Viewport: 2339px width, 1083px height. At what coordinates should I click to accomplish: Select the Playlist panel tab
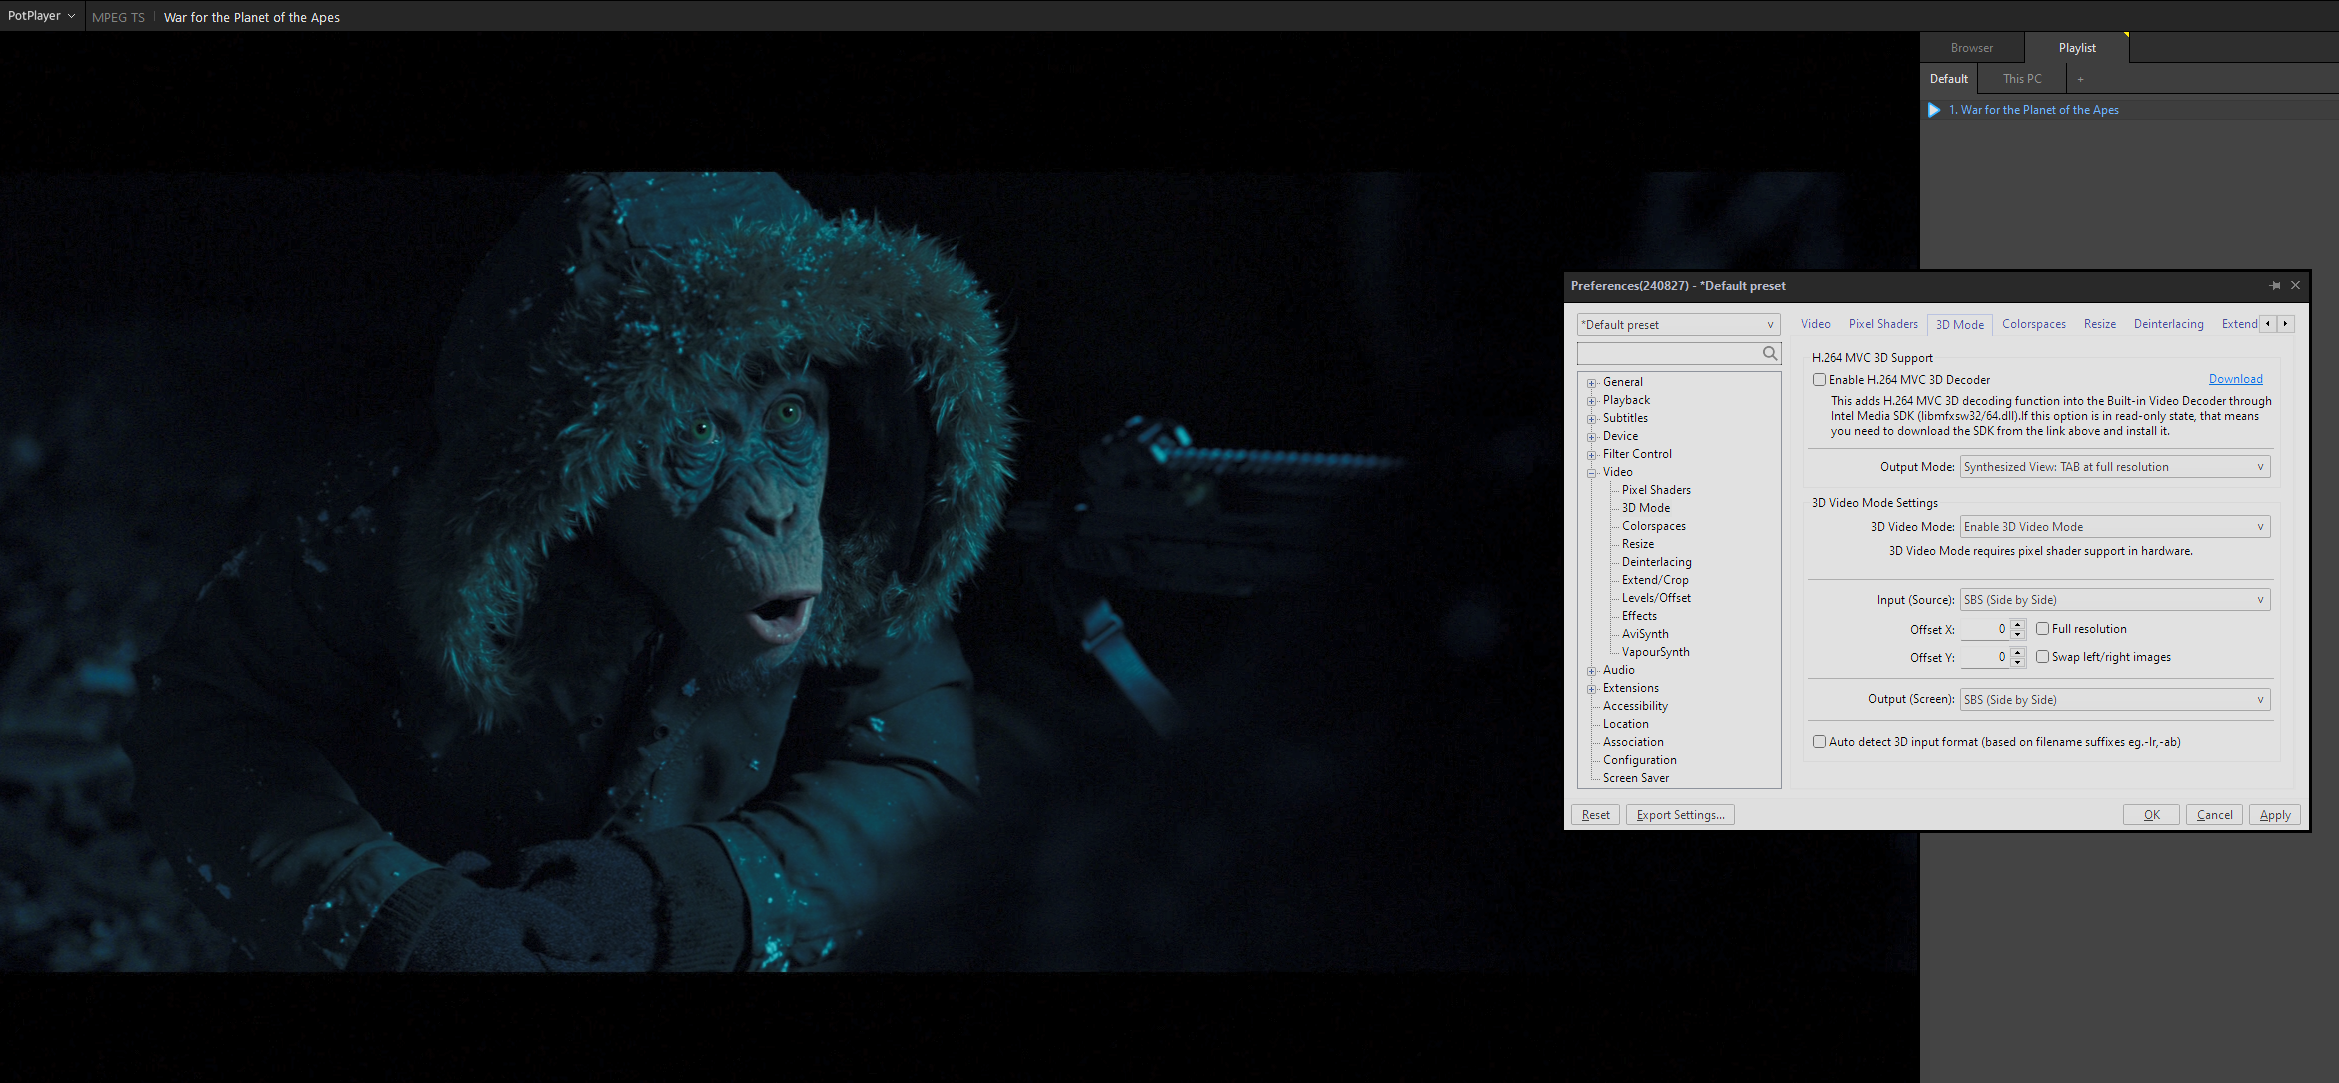point(2077,48)
